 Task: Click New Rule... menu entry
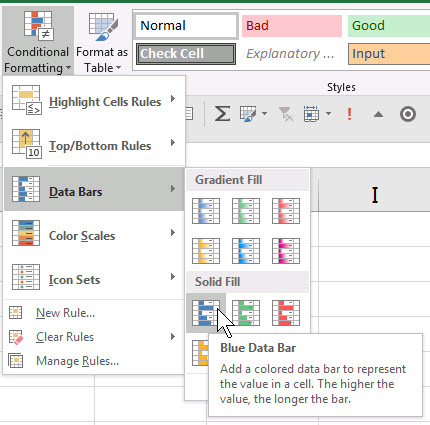94,313
